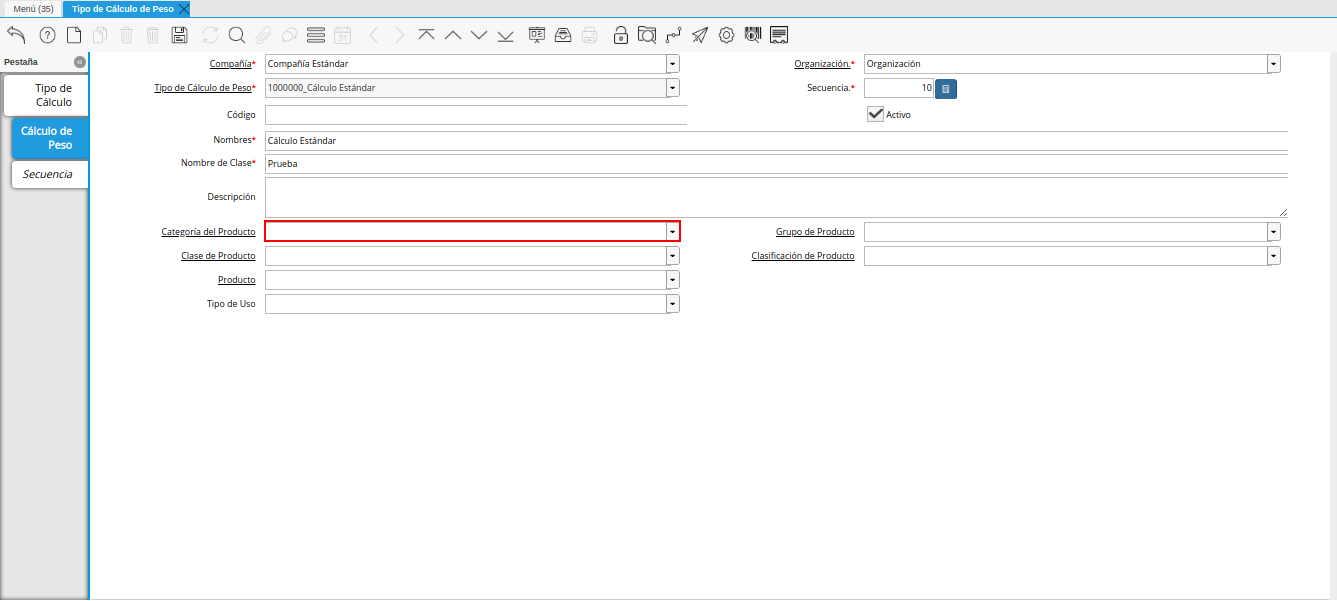Click the first trash delete icon

click(126, 35)
